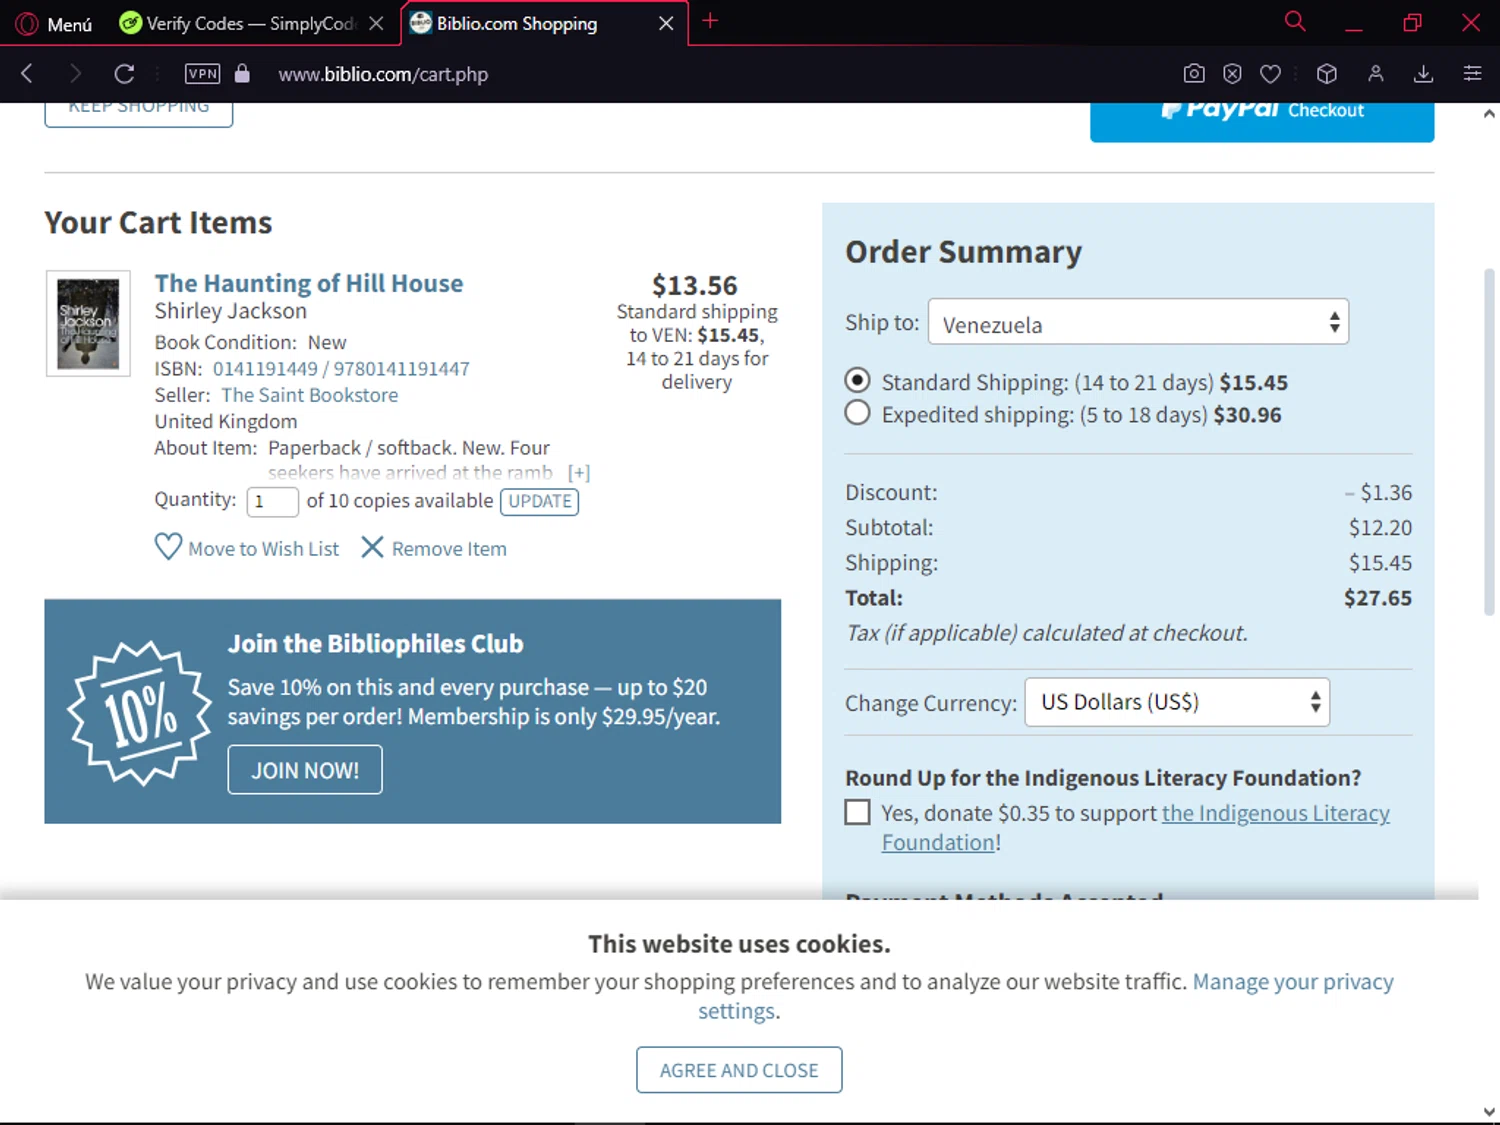Screen dimensions: 1500x1125
Task: Open The Haunting of Hill House book cover
Action: (88, 324)
